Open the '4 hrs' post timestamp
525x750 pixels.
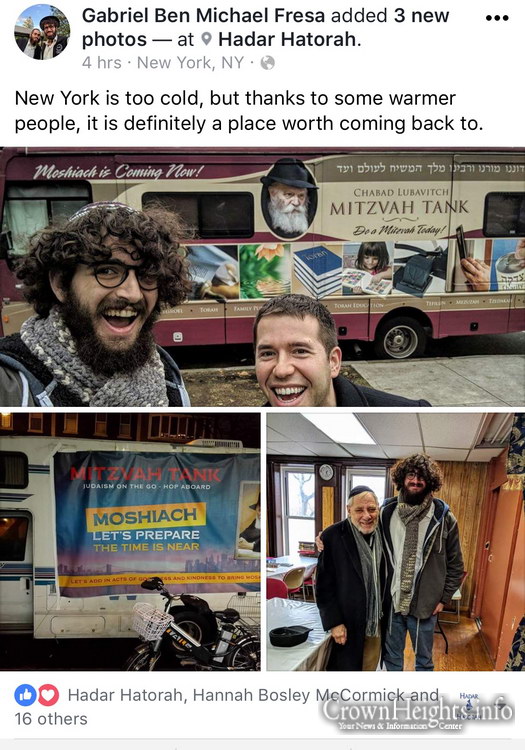pos(101,63)
